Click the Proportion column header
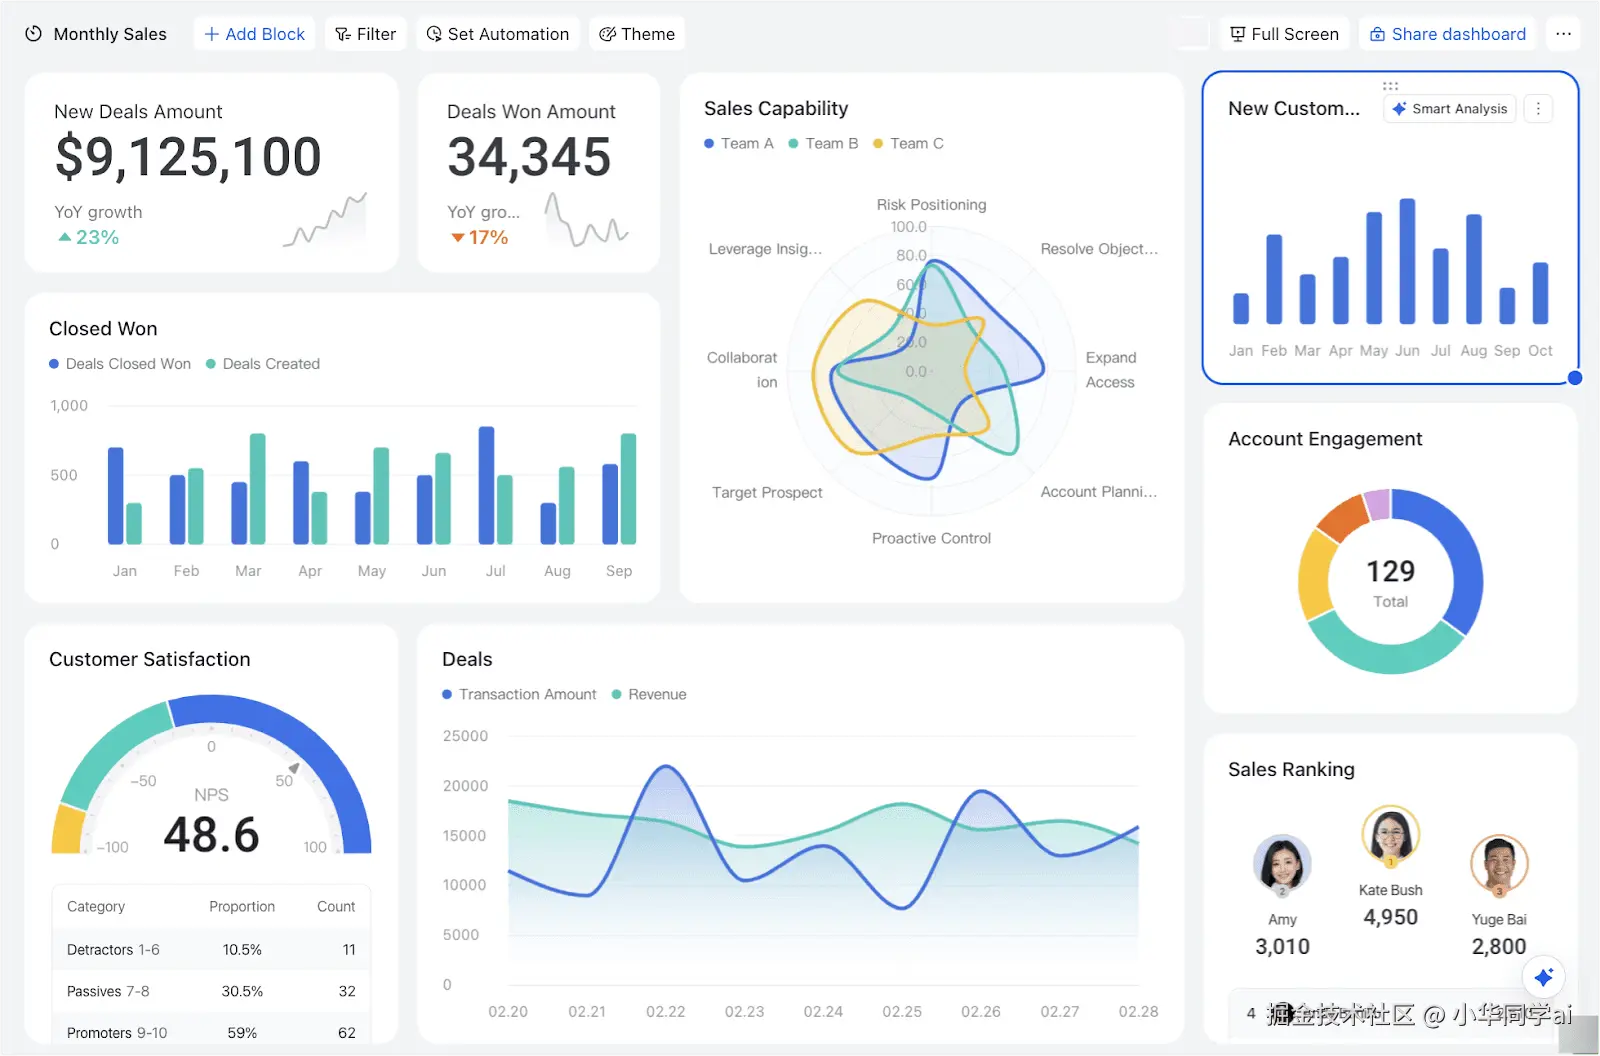The width and height of the screenshot is (1600, 1056). 242,906
